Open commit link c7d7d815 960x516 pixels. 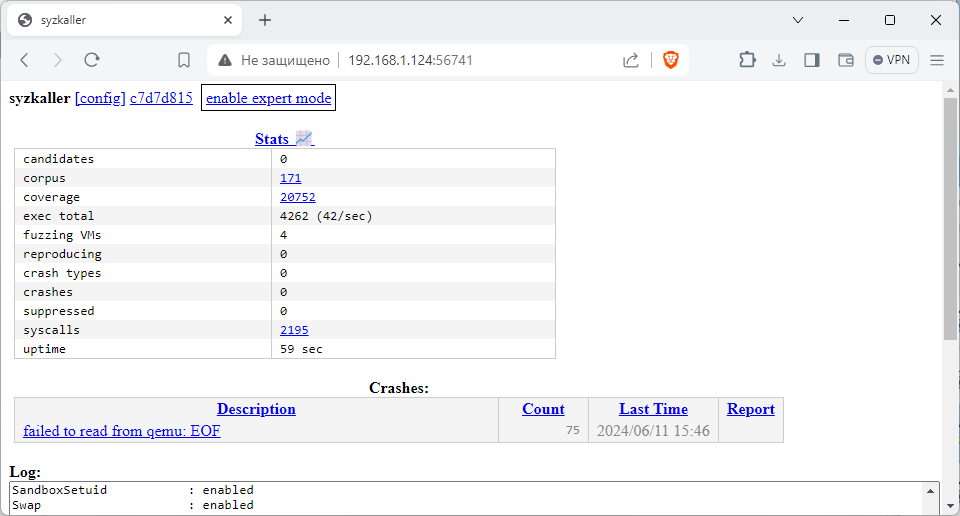161,98
